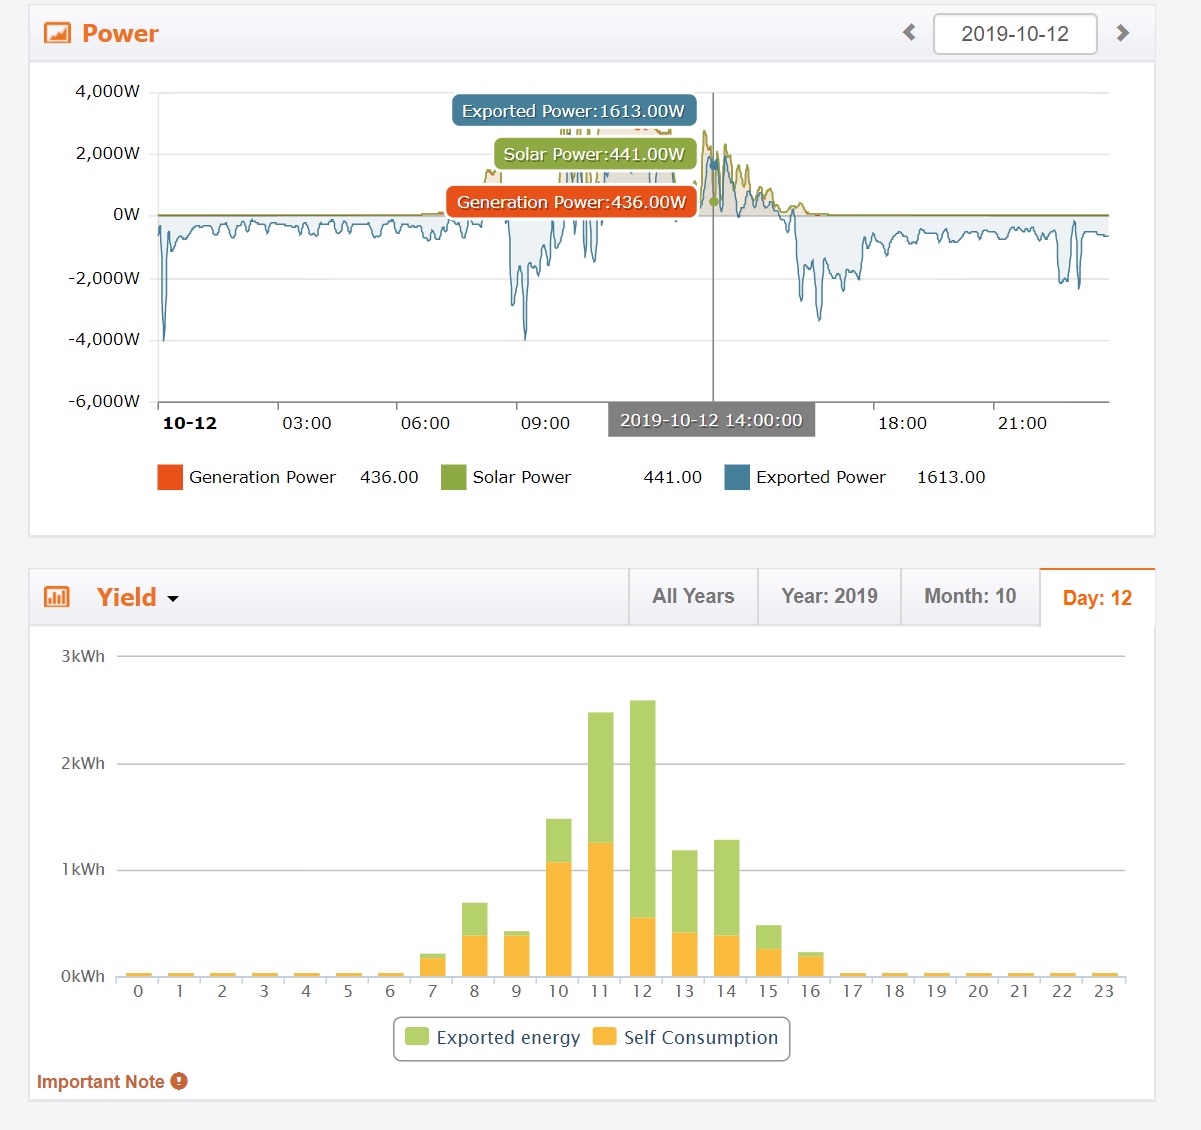Open the Yield dropdown menu
Image resolution: width=1201 pixels, height=1130 pixels.
coord(139,598)
